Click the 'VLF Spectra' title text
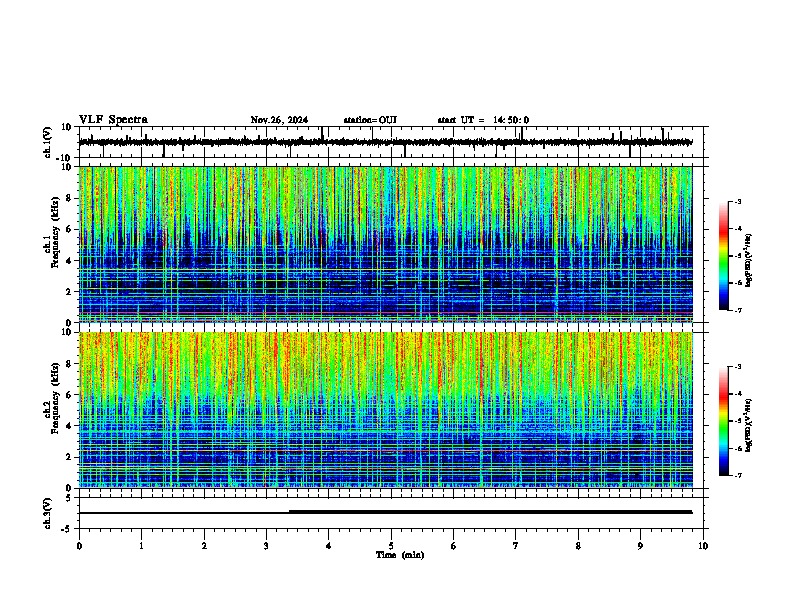The image size is (792, 612). (113, 119)
